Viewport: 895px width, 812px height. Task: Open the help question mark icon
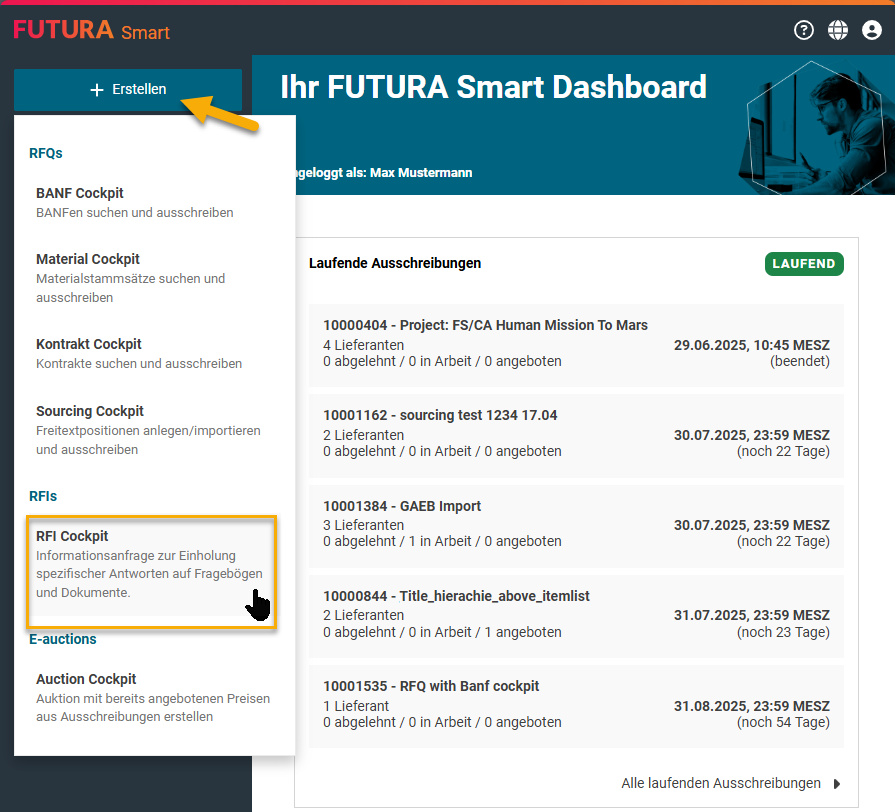[804, 30]
